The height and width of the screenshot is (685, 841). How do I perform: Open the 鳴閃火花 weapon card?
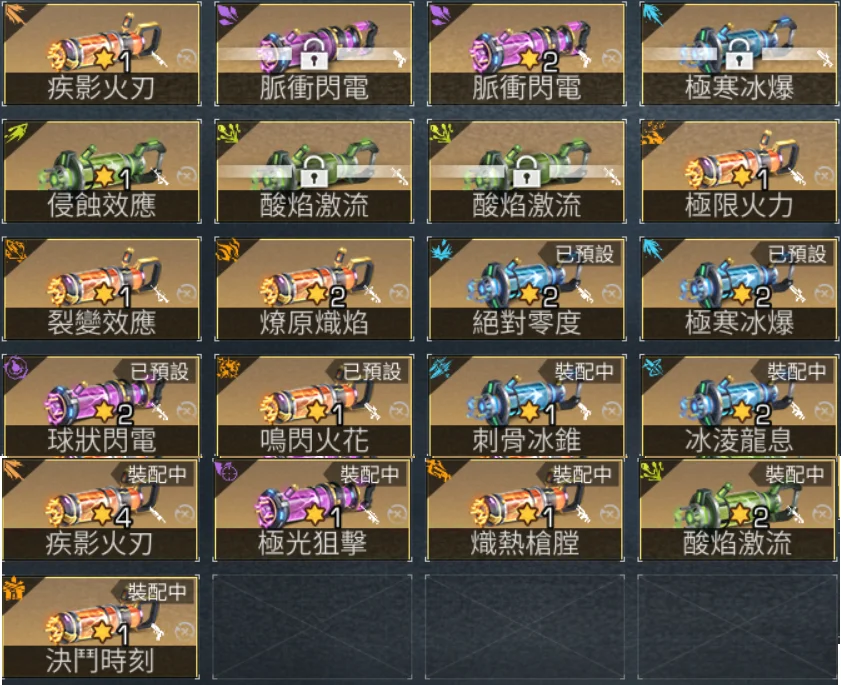click(314, 406)
